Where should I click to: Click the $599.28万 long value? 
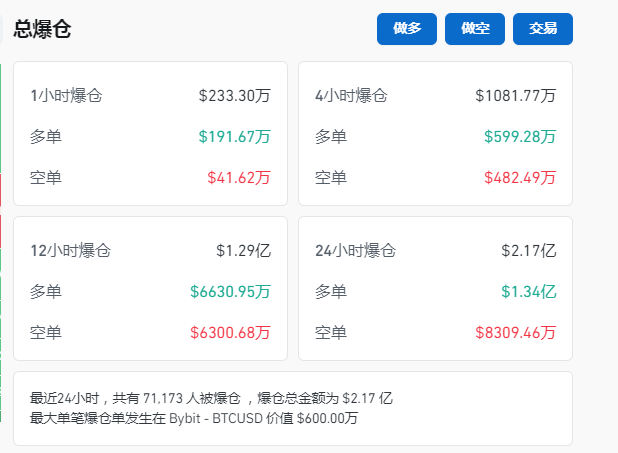(520, 136)
